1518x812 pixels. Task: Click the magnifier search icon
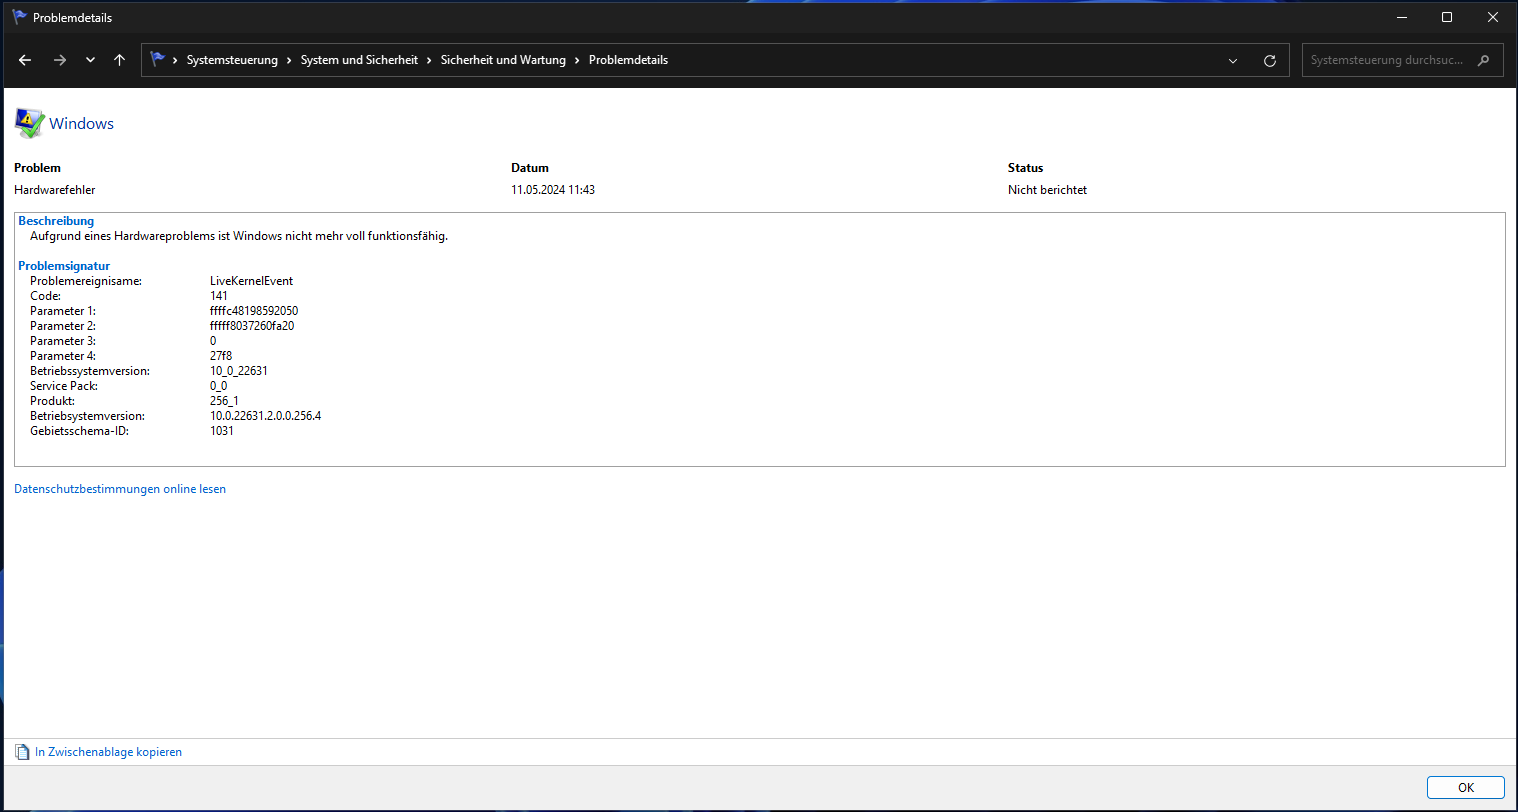[x=1483, y=60]
